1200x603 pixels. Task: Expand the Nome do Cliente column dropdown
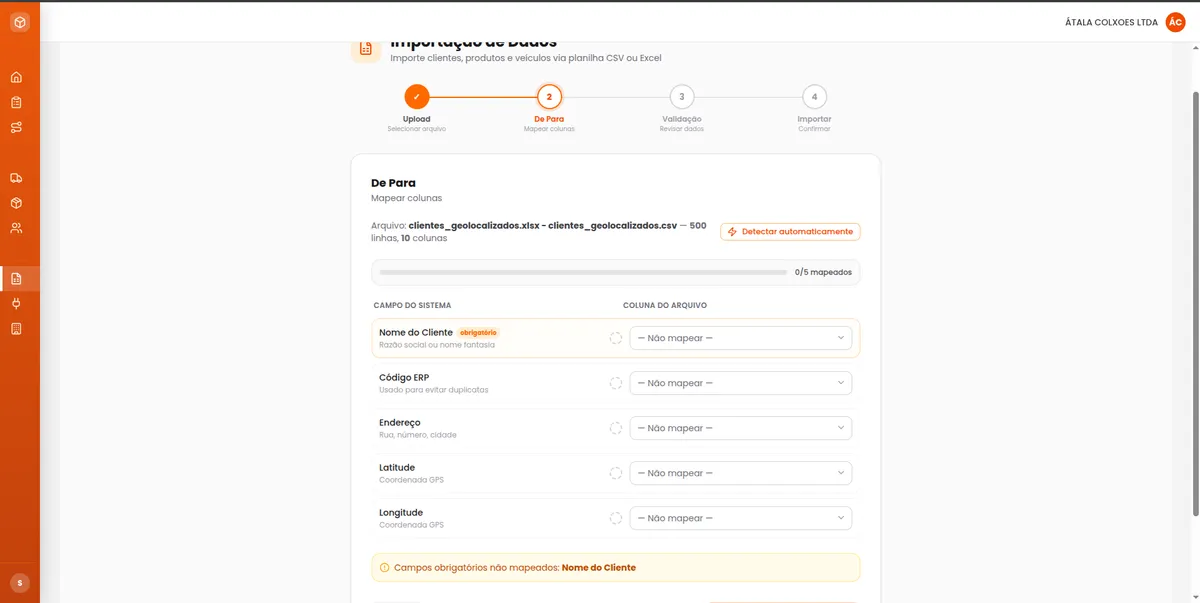point(741,338)
